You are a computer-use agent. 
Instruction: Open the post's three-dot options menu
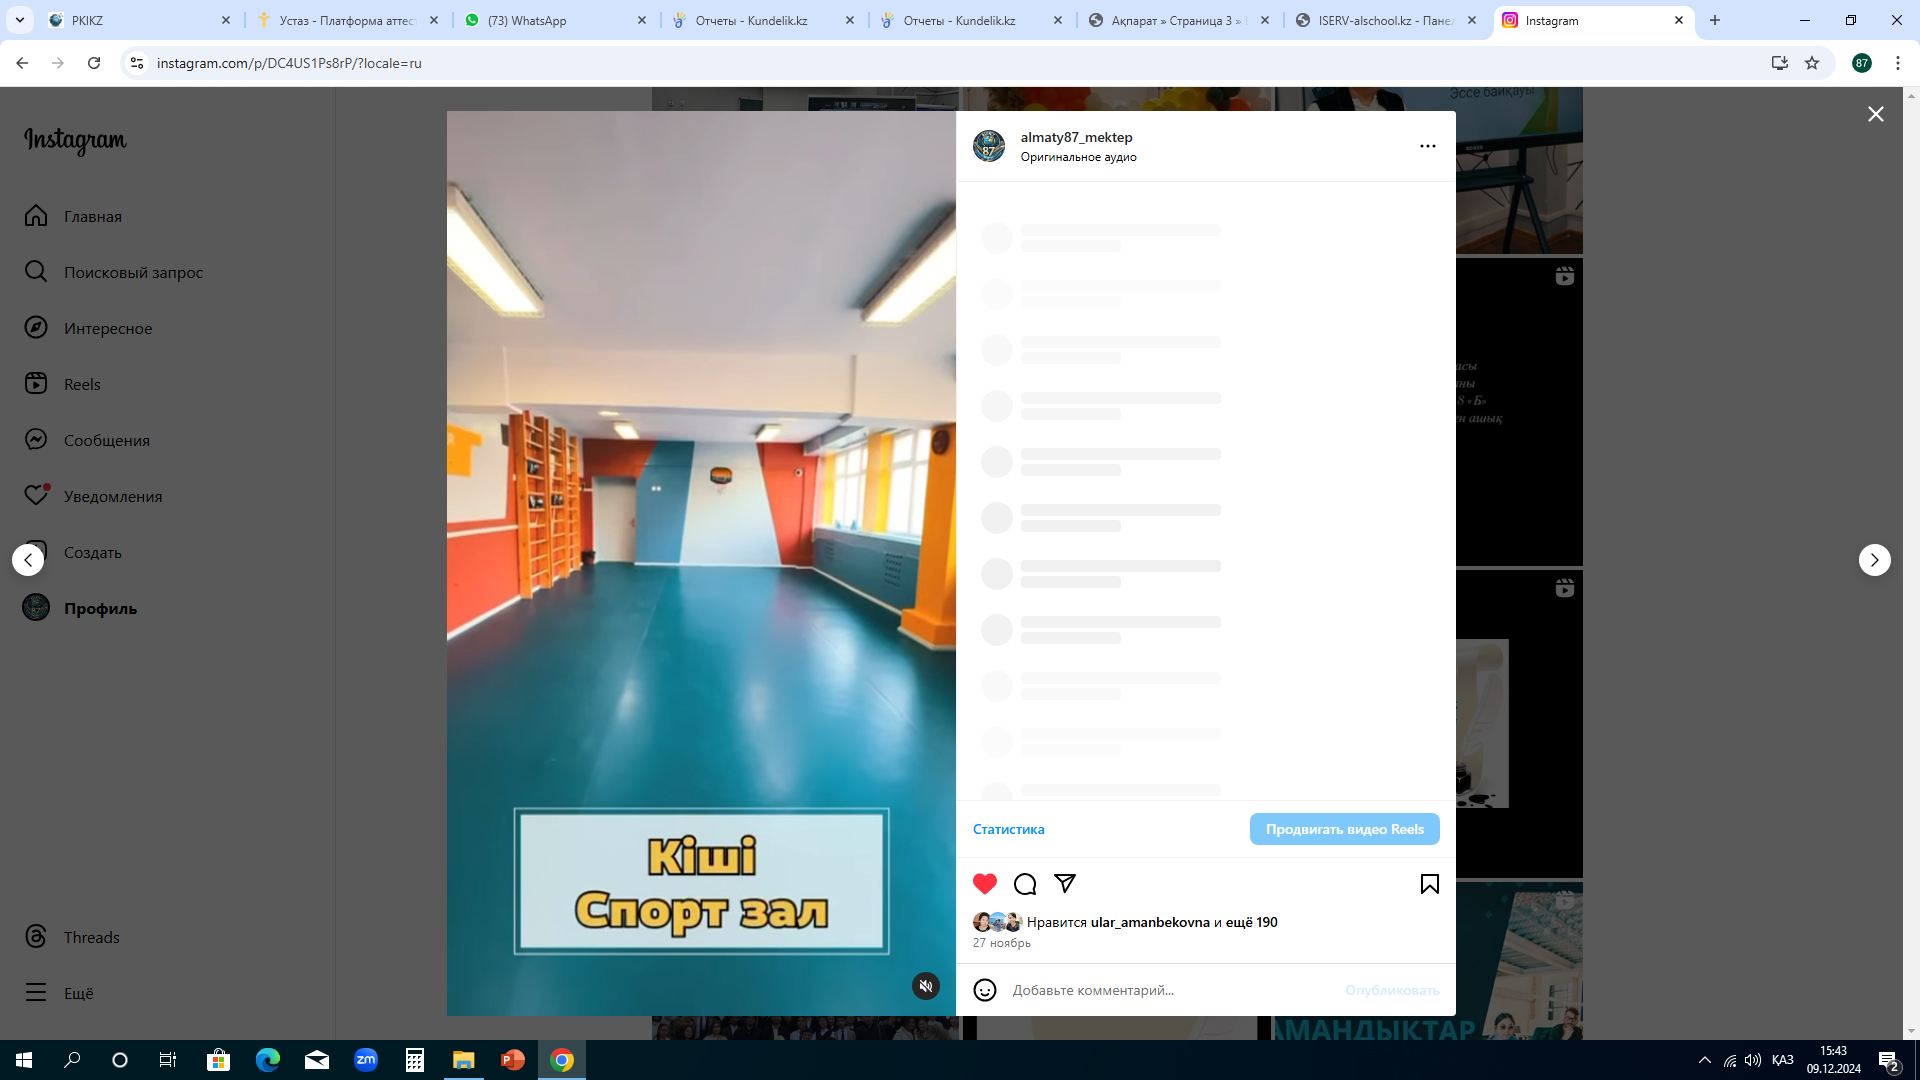pos(1428,146)
